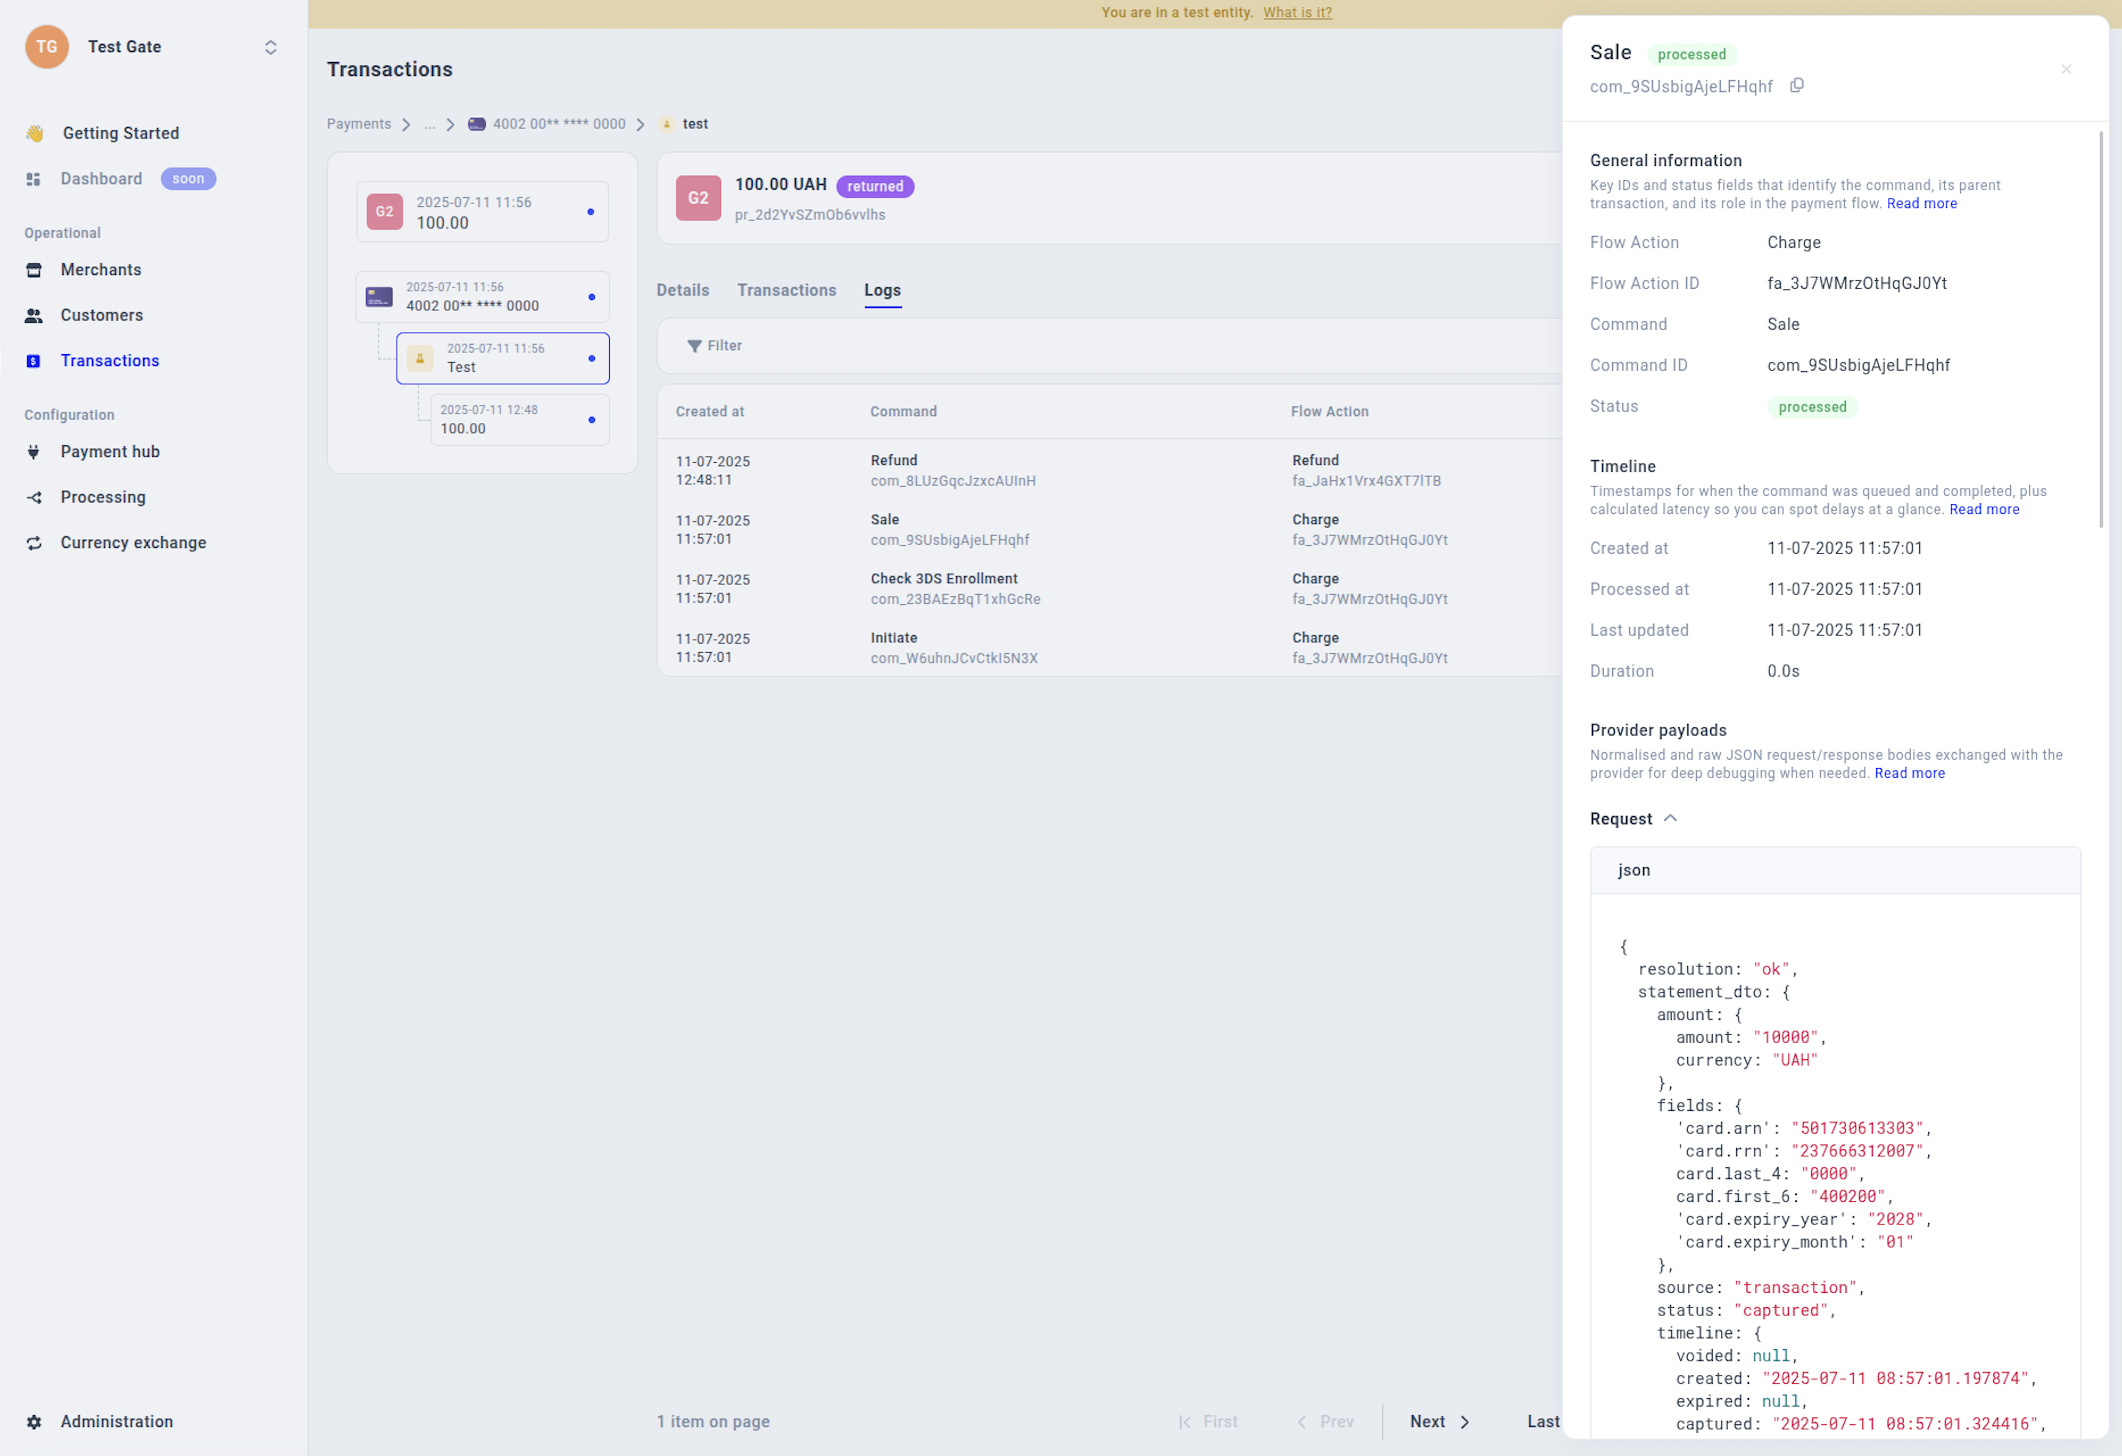The height and width of the screenshot is (1456, 2122).
Task: Expand the Test Gate entity switcher
Action: (270, 47)
